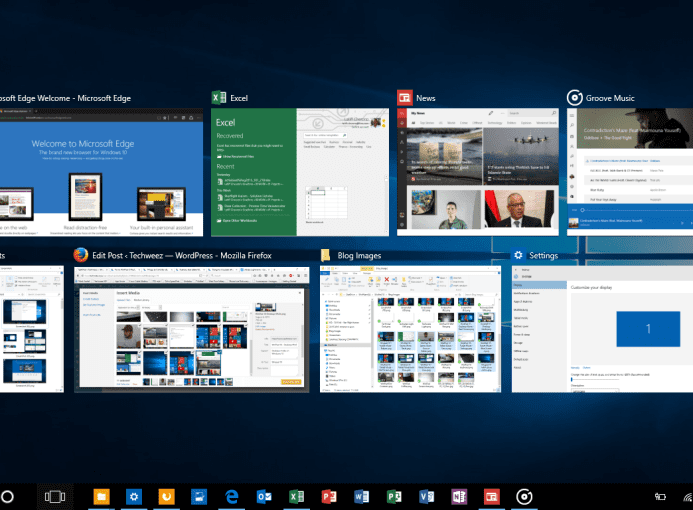Switch to Excel window preview
Viewport: 693px width, 510px height.
click(x=300, y=172)
